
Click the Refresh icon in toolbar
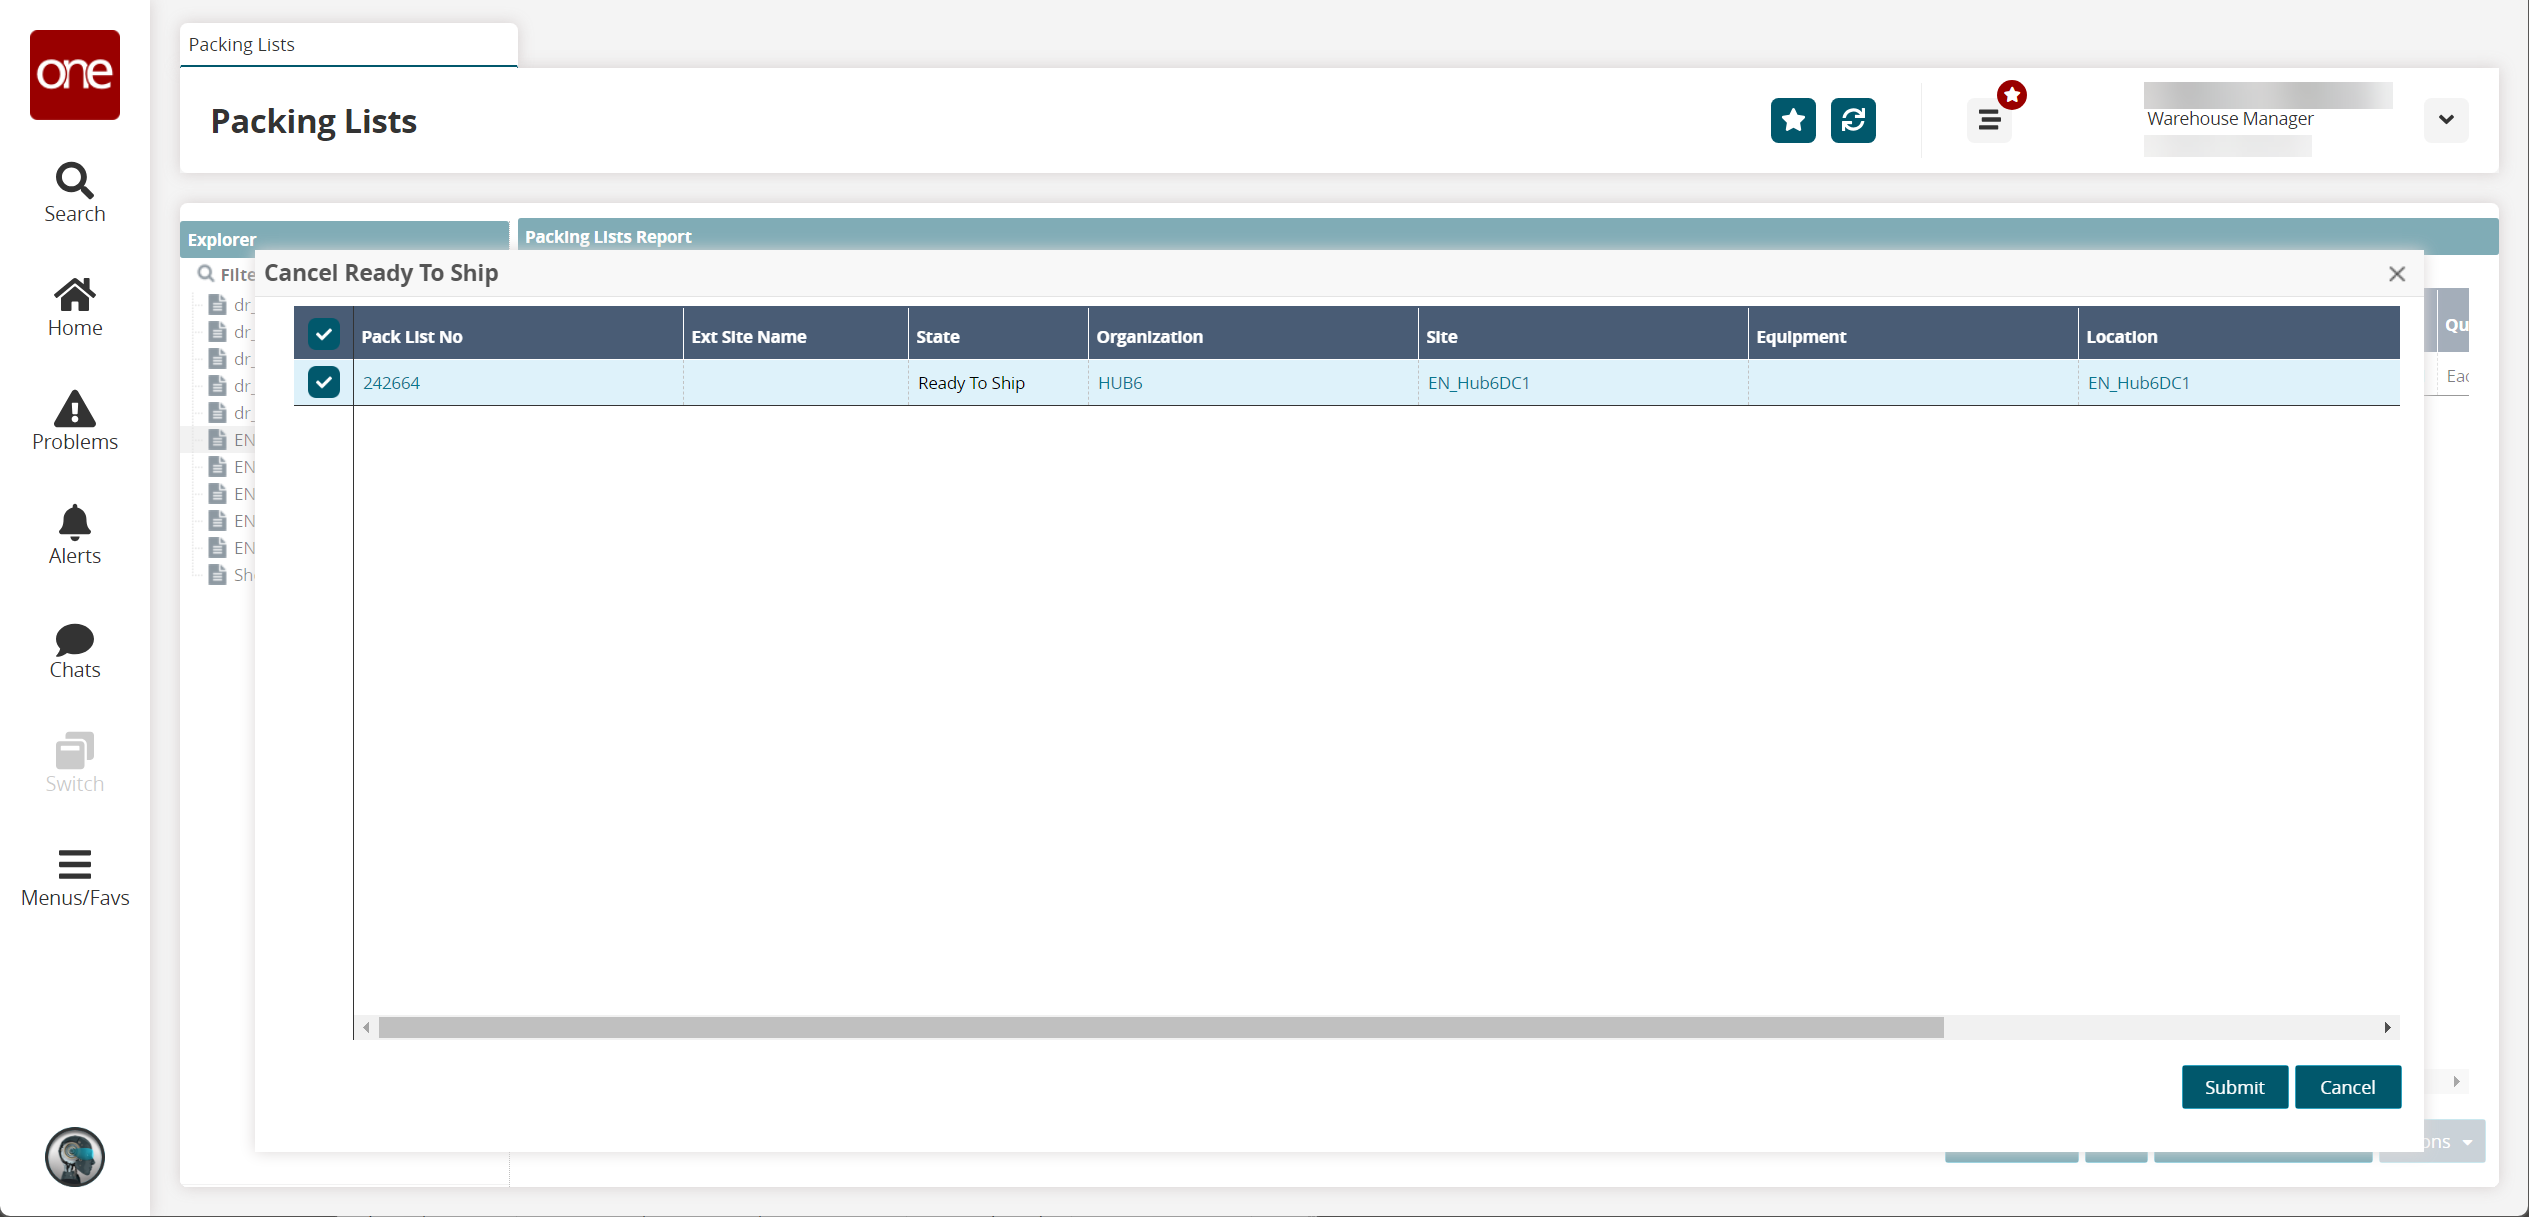(1853, 121)
